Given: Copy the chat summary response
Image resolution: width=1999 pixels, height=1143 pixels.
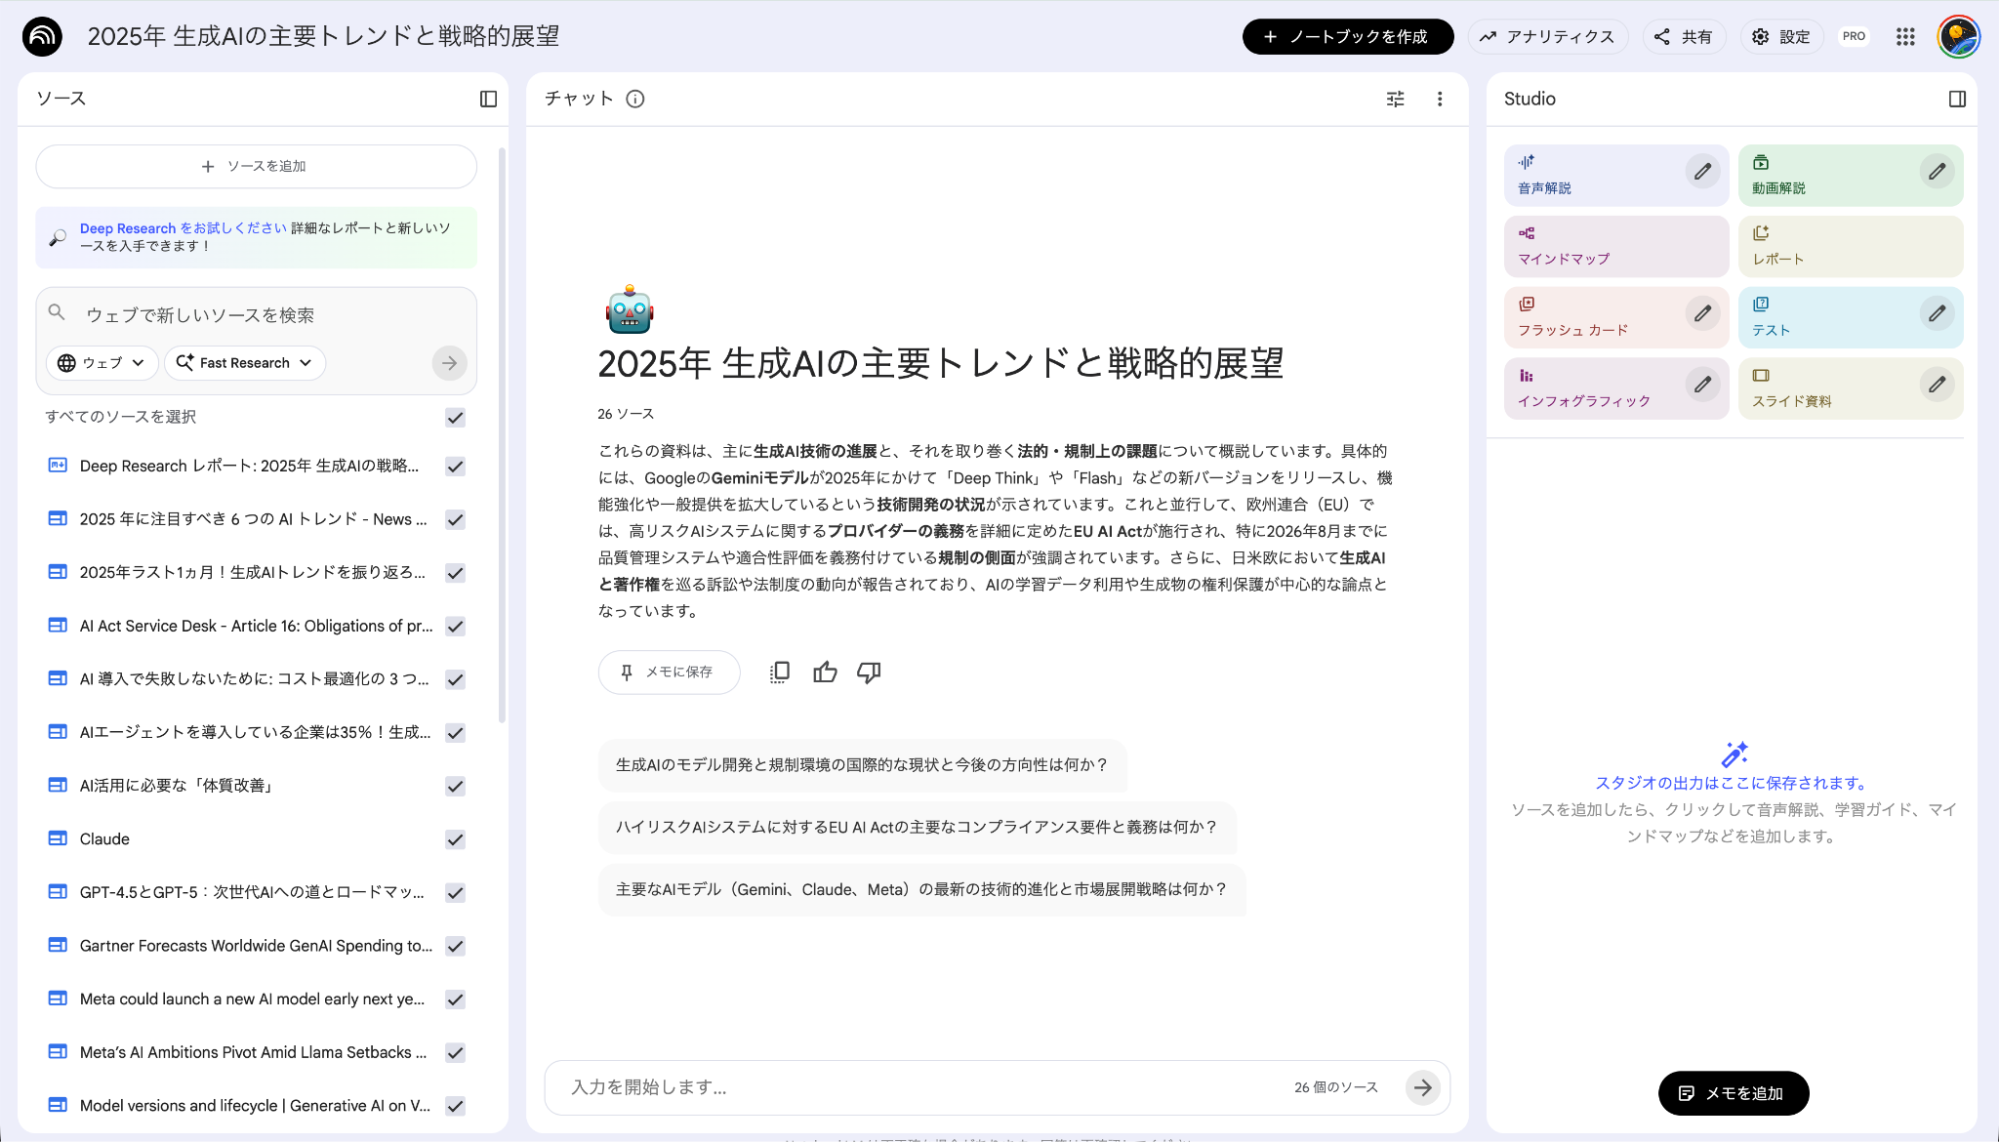Looking at the screenshot, I should click(x=779, y=672).
